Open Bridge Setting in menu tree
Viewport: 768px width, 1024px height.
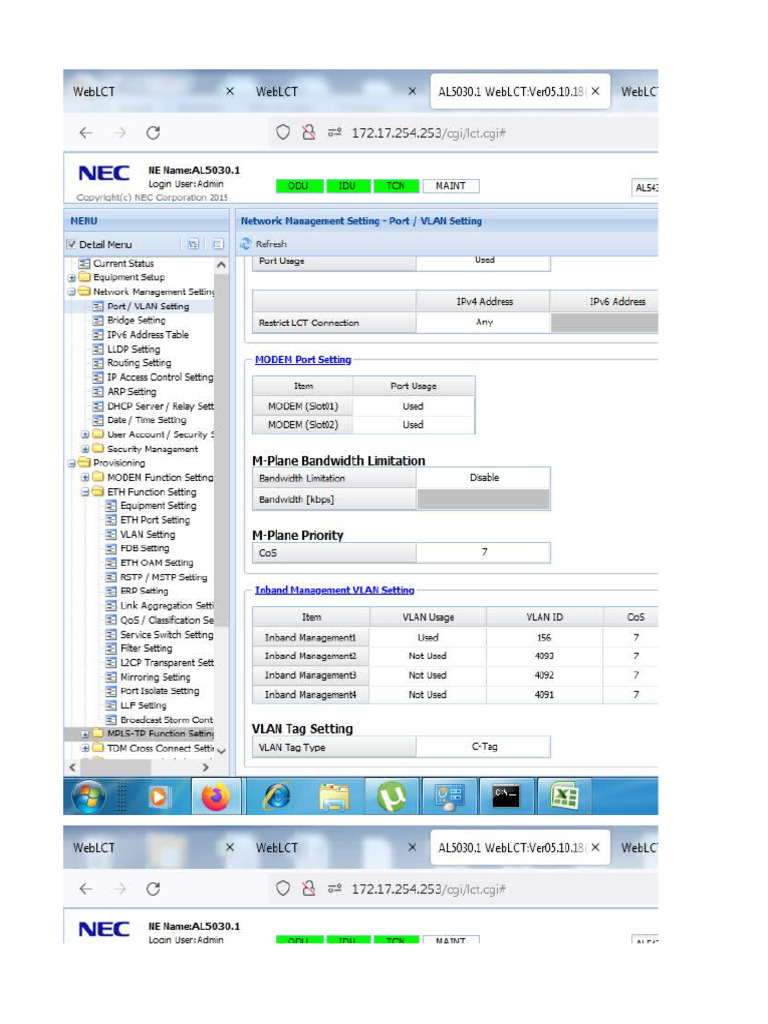pos(136,320)
